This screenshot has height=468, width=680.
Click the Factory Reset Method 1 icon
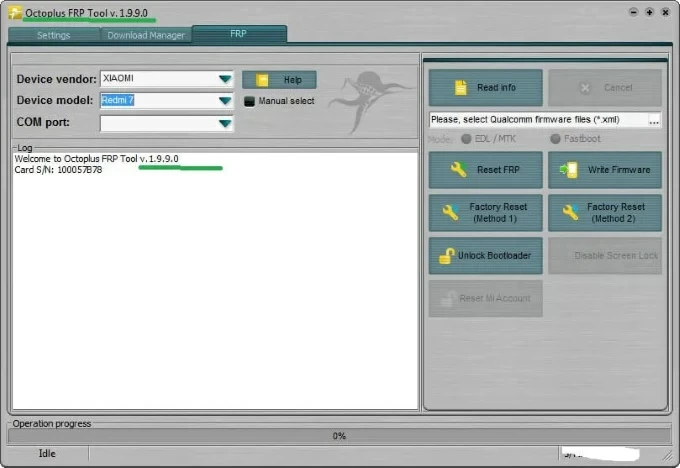pos(450,212)
